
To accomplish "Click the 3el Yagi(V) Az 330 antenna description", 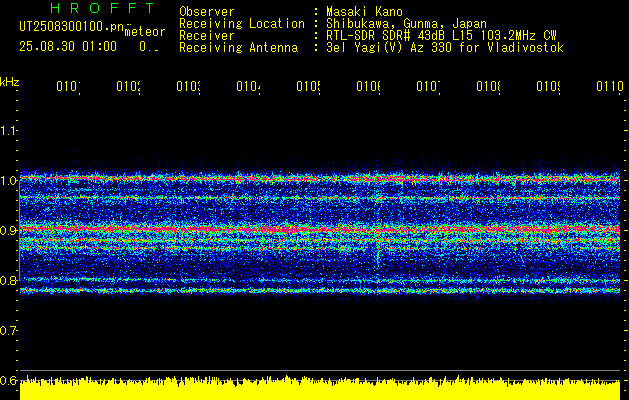I will click(x=445, y=48).
